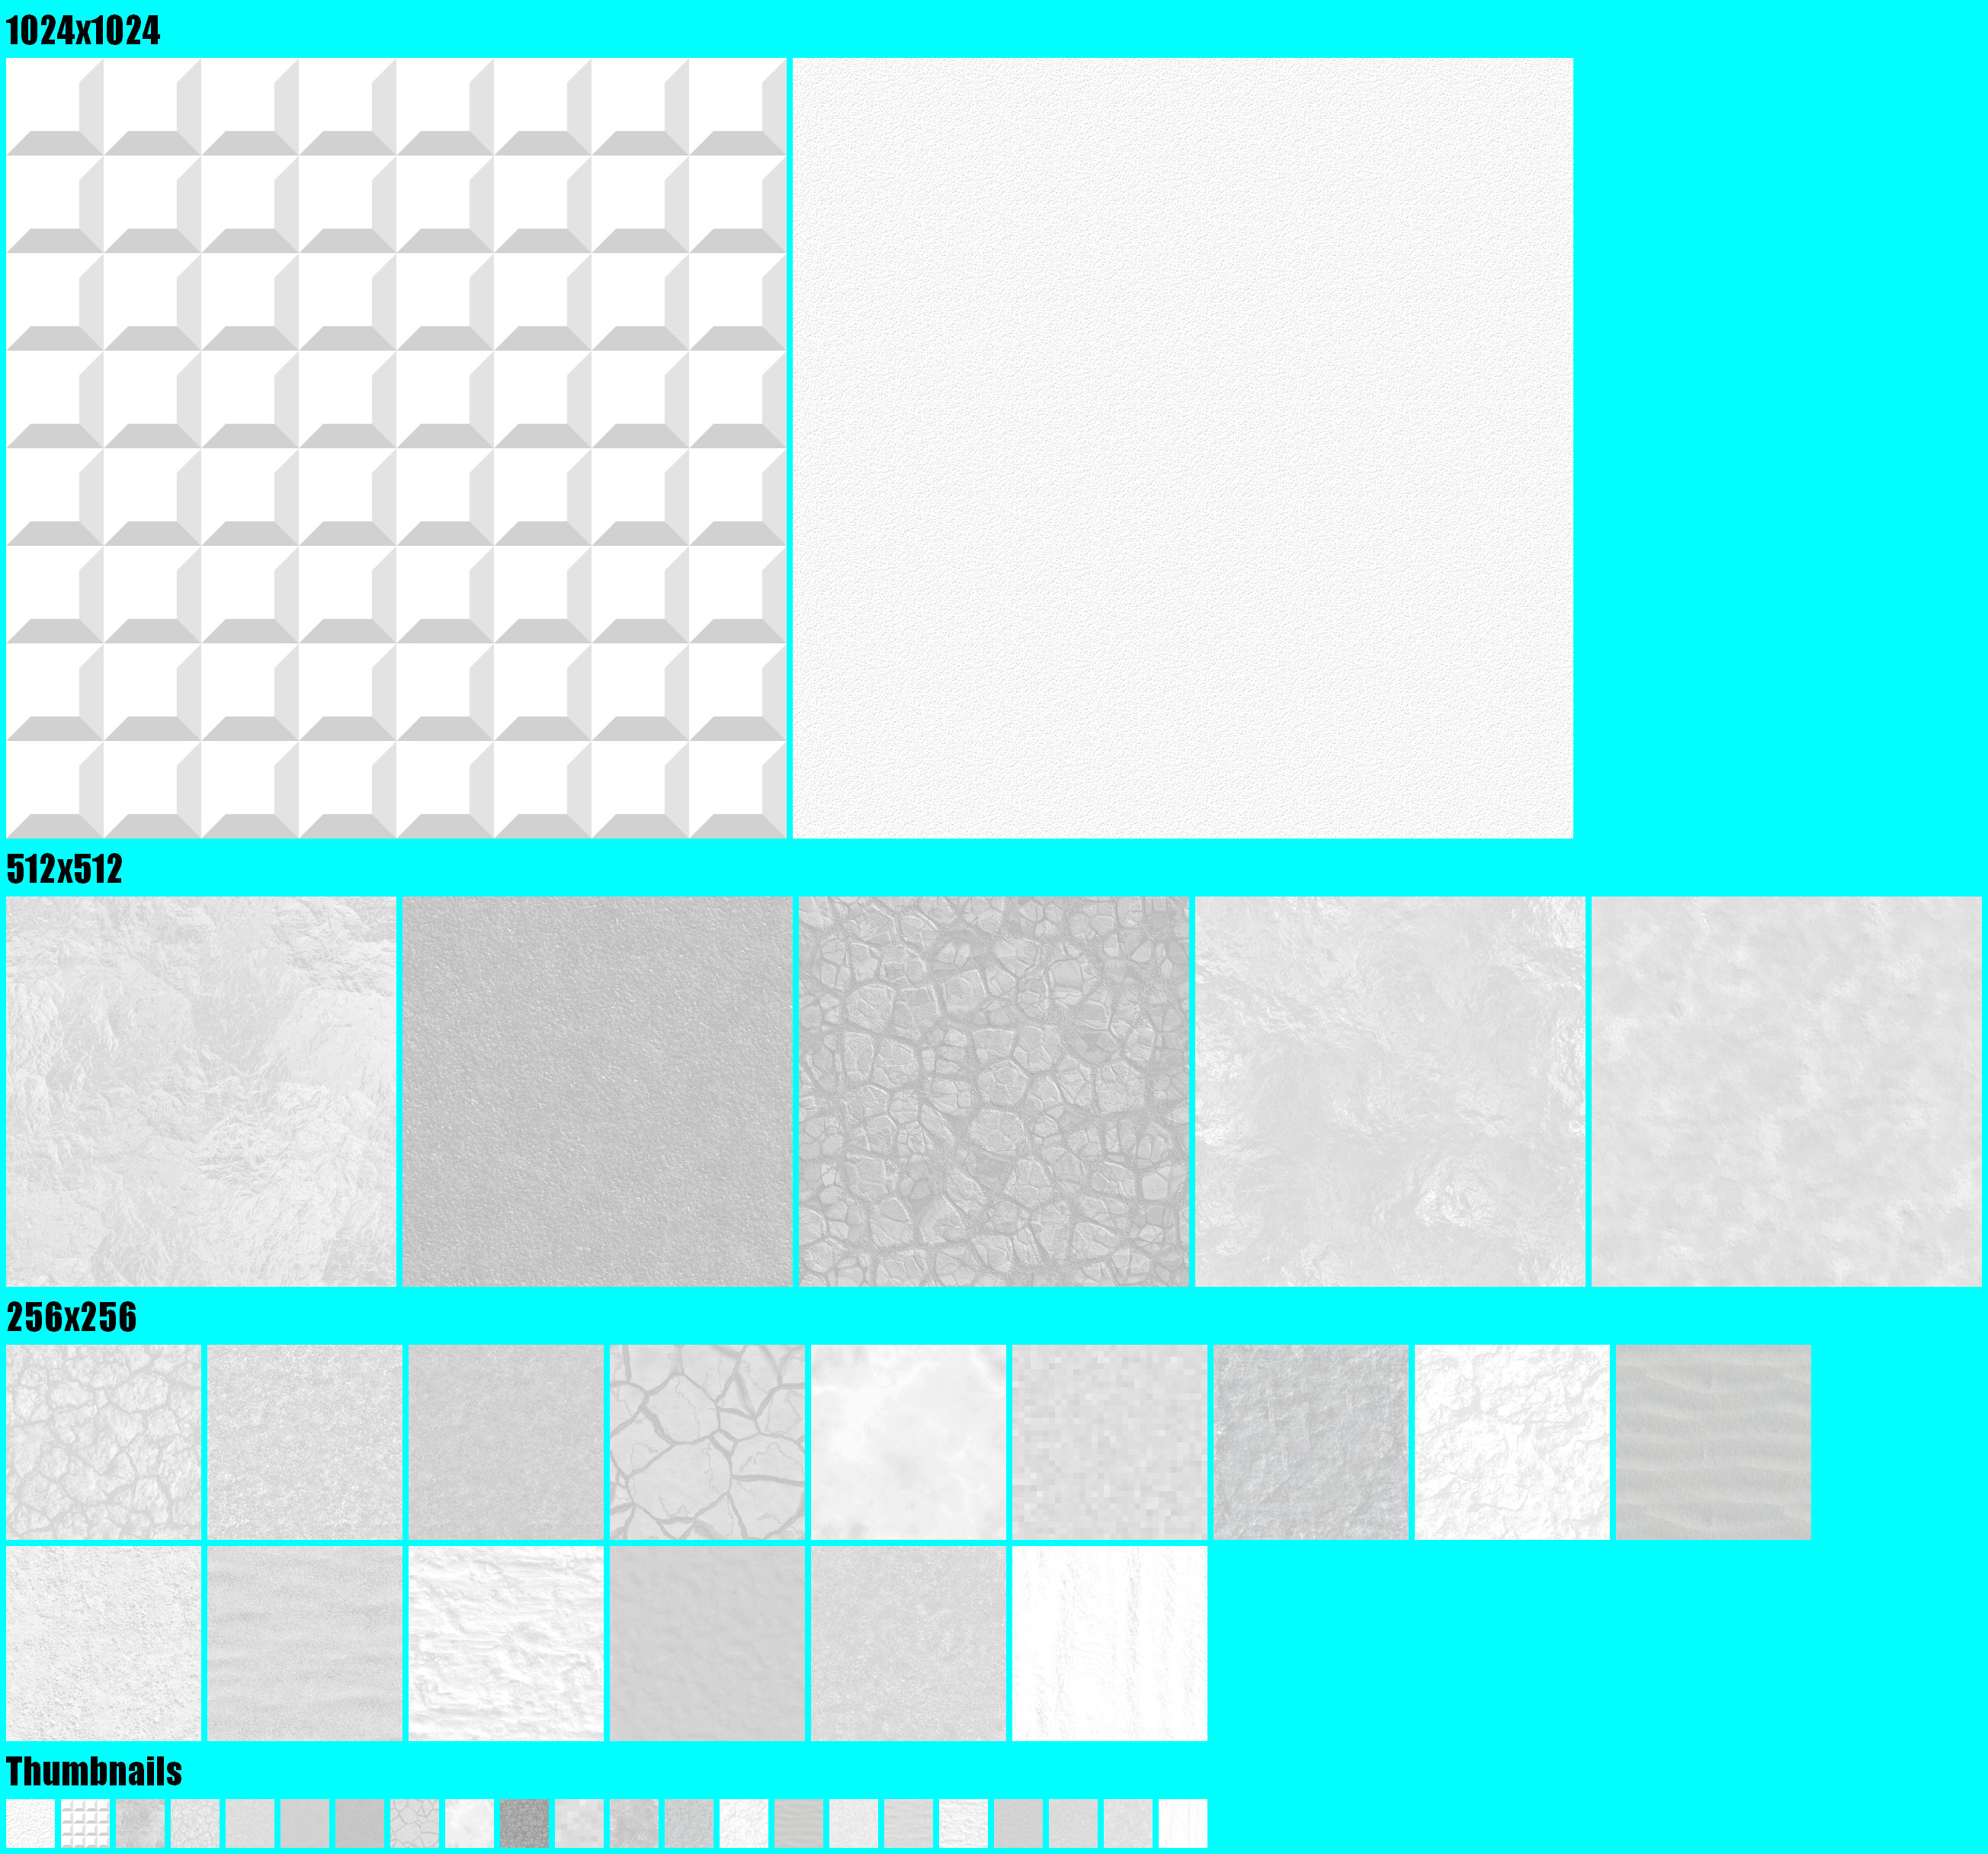Select the 256x256 white smoky cloud texture
The height and width of the screenshot is (1854, 1988).
click(x=908, y=1442)
